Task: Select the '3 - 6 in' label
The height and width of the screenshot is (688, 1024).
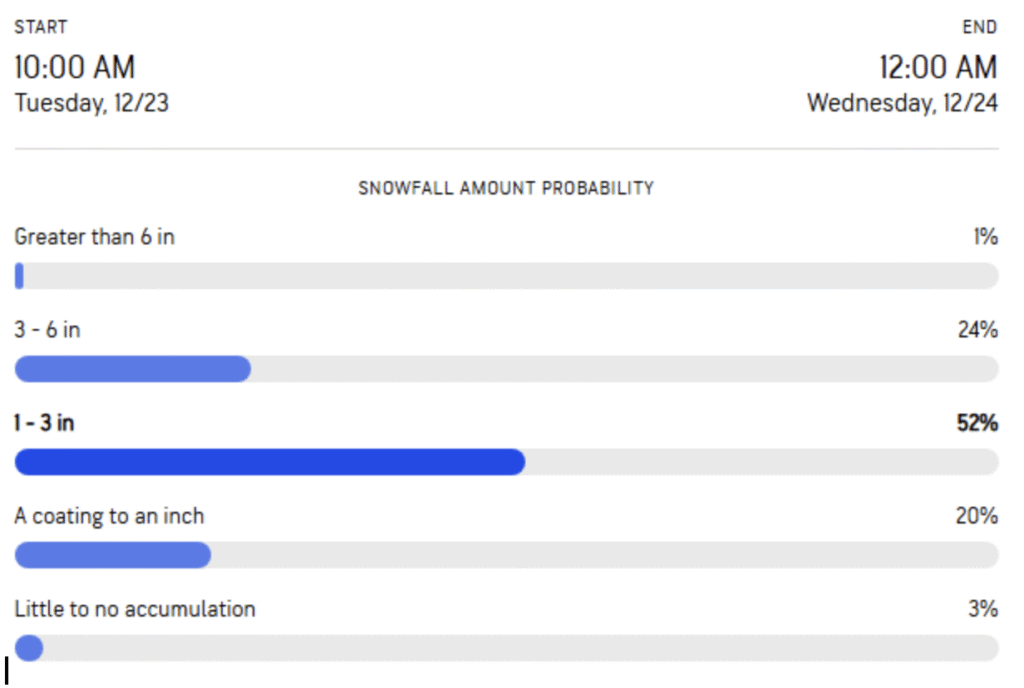Action: [x=47, y=330]
